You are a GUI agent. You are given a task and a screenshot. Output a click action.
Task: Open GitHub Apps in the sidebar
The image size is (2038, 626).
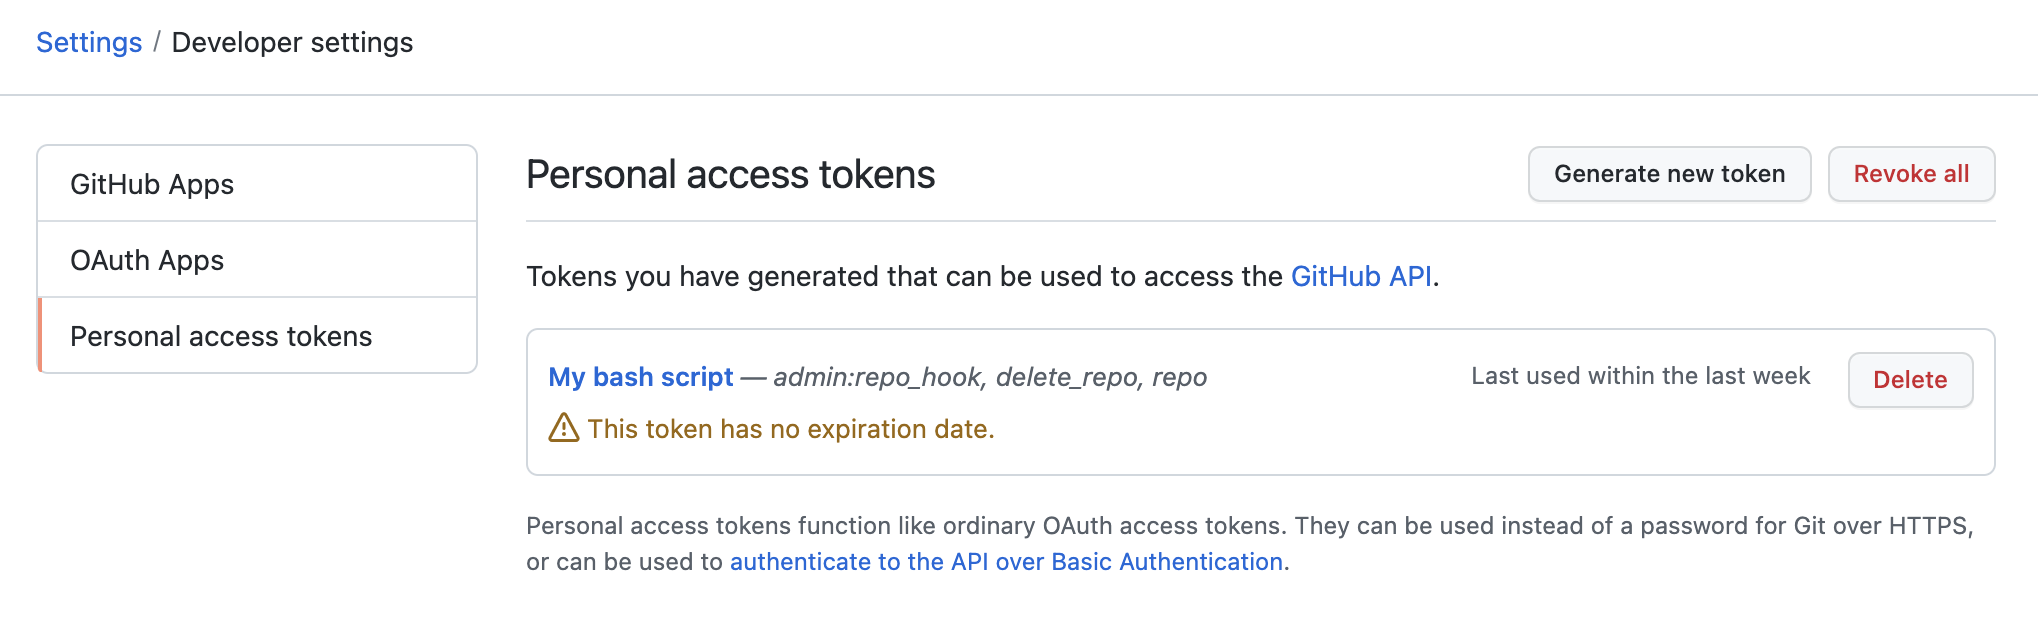tap(257, 184)
